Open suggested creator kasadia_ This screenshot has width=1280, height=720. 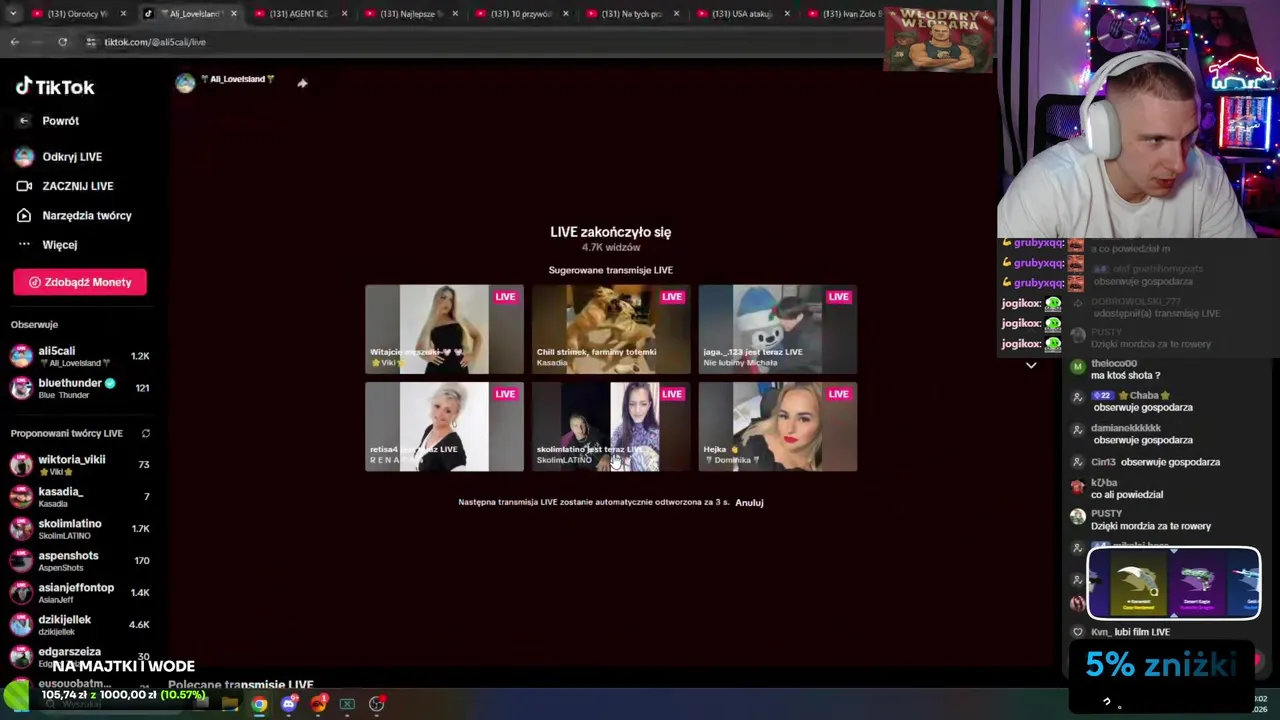(x=80, y=496)
